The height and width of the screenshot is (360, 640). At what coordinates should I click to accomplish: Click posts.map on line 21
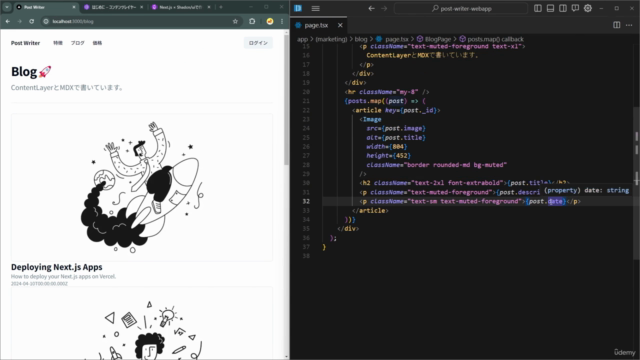click(x=365, y=101)
